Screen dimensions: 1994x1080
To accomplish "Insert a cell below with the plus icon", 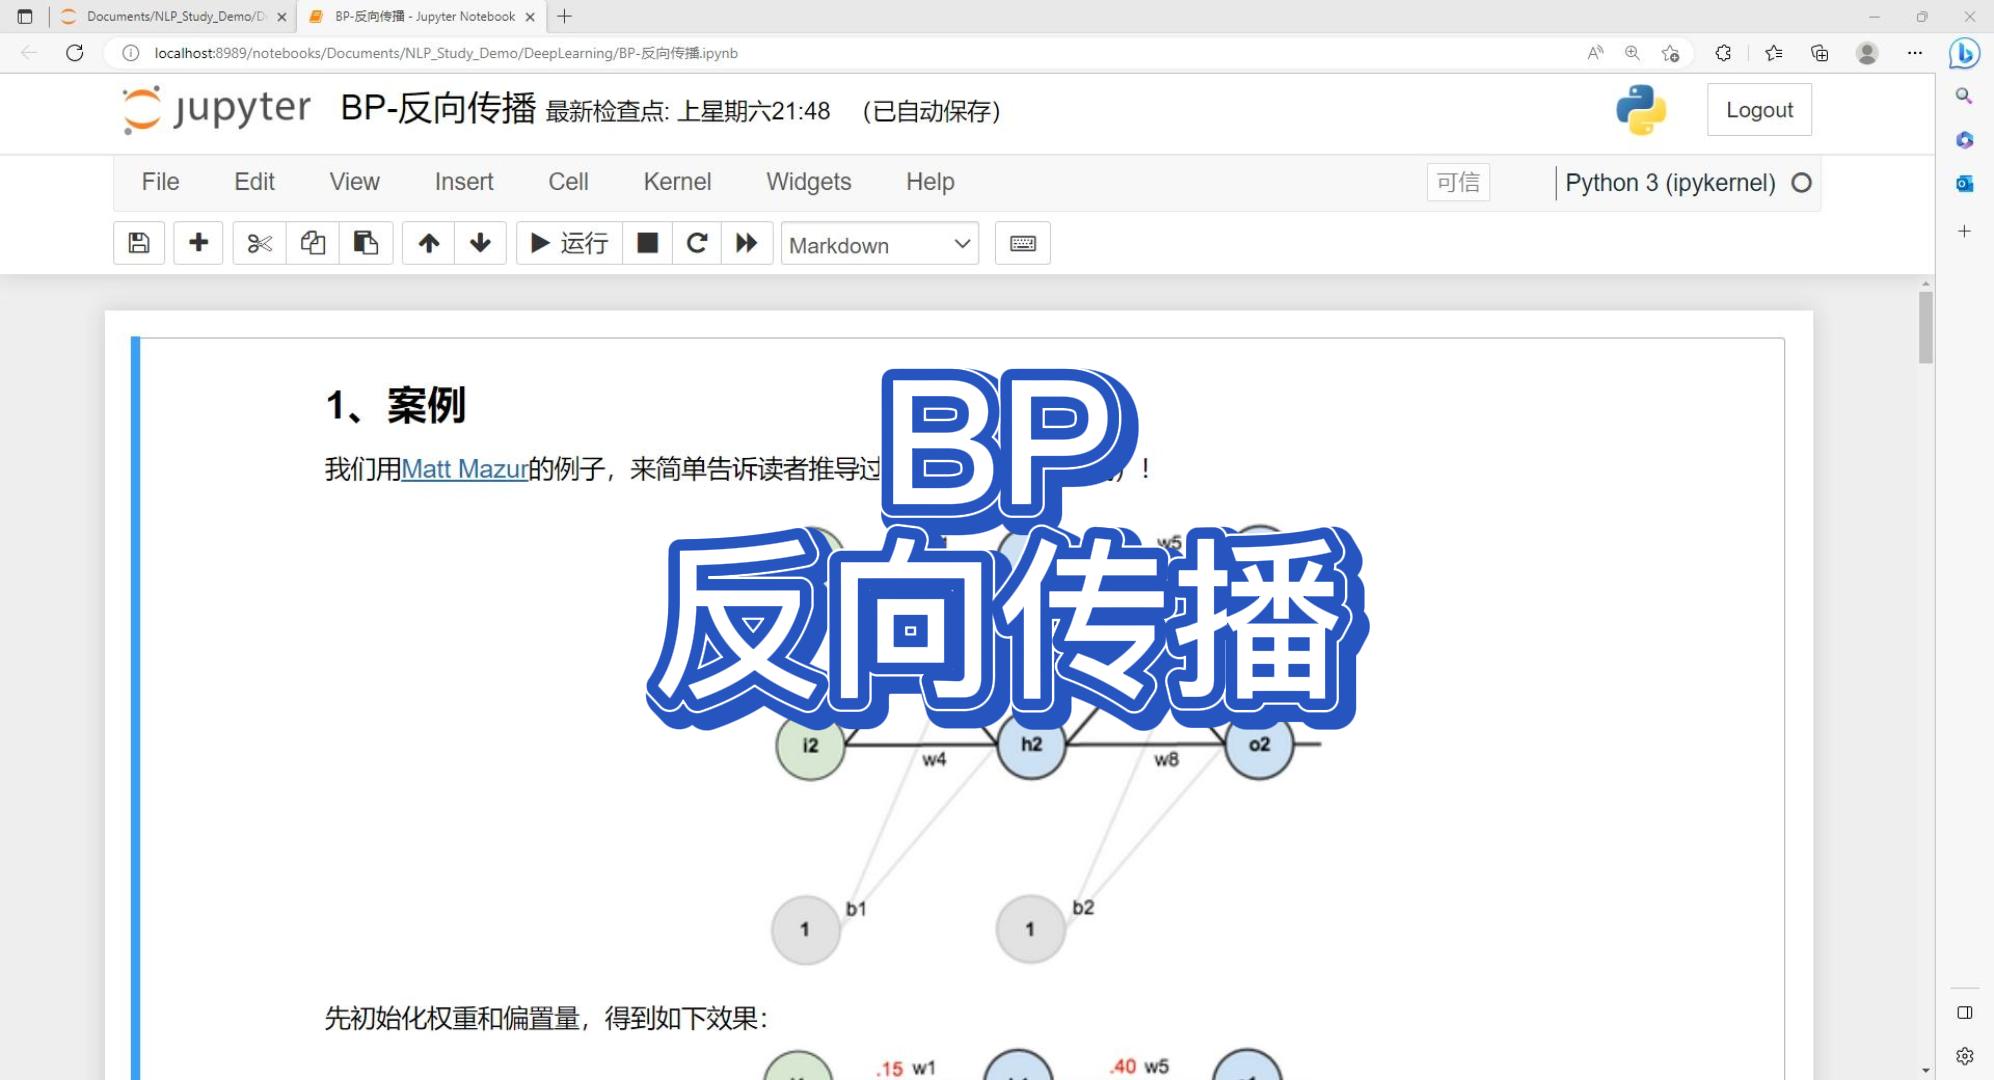I will tap(198, 243).
